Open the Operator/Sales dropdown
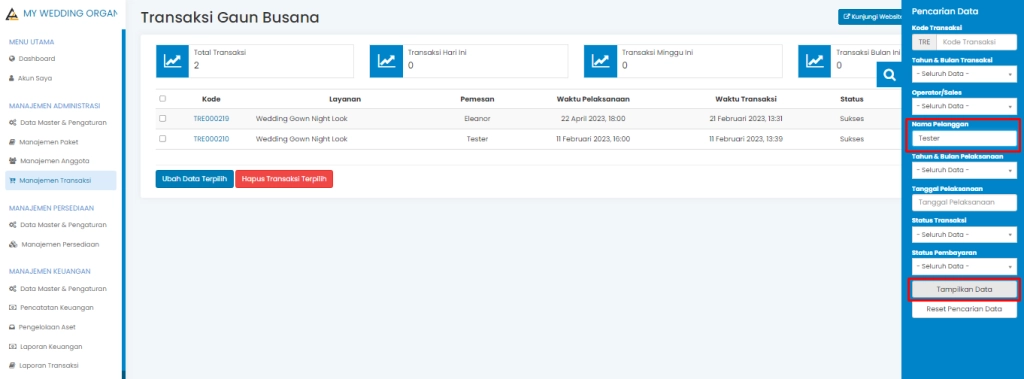Viewport: 1024px width, 379px height. [964, 106]
